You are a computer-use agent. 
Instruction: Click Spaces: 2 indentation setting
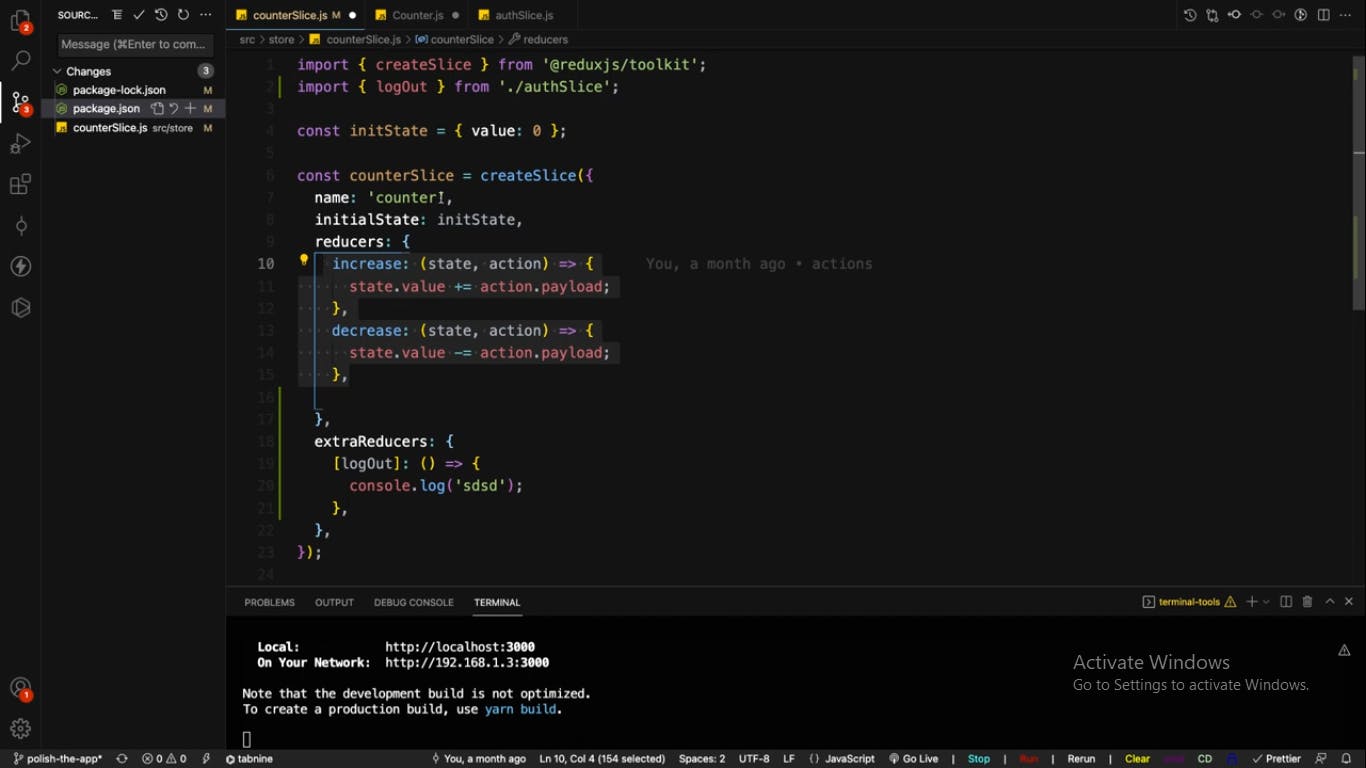(x=702, y=759)
